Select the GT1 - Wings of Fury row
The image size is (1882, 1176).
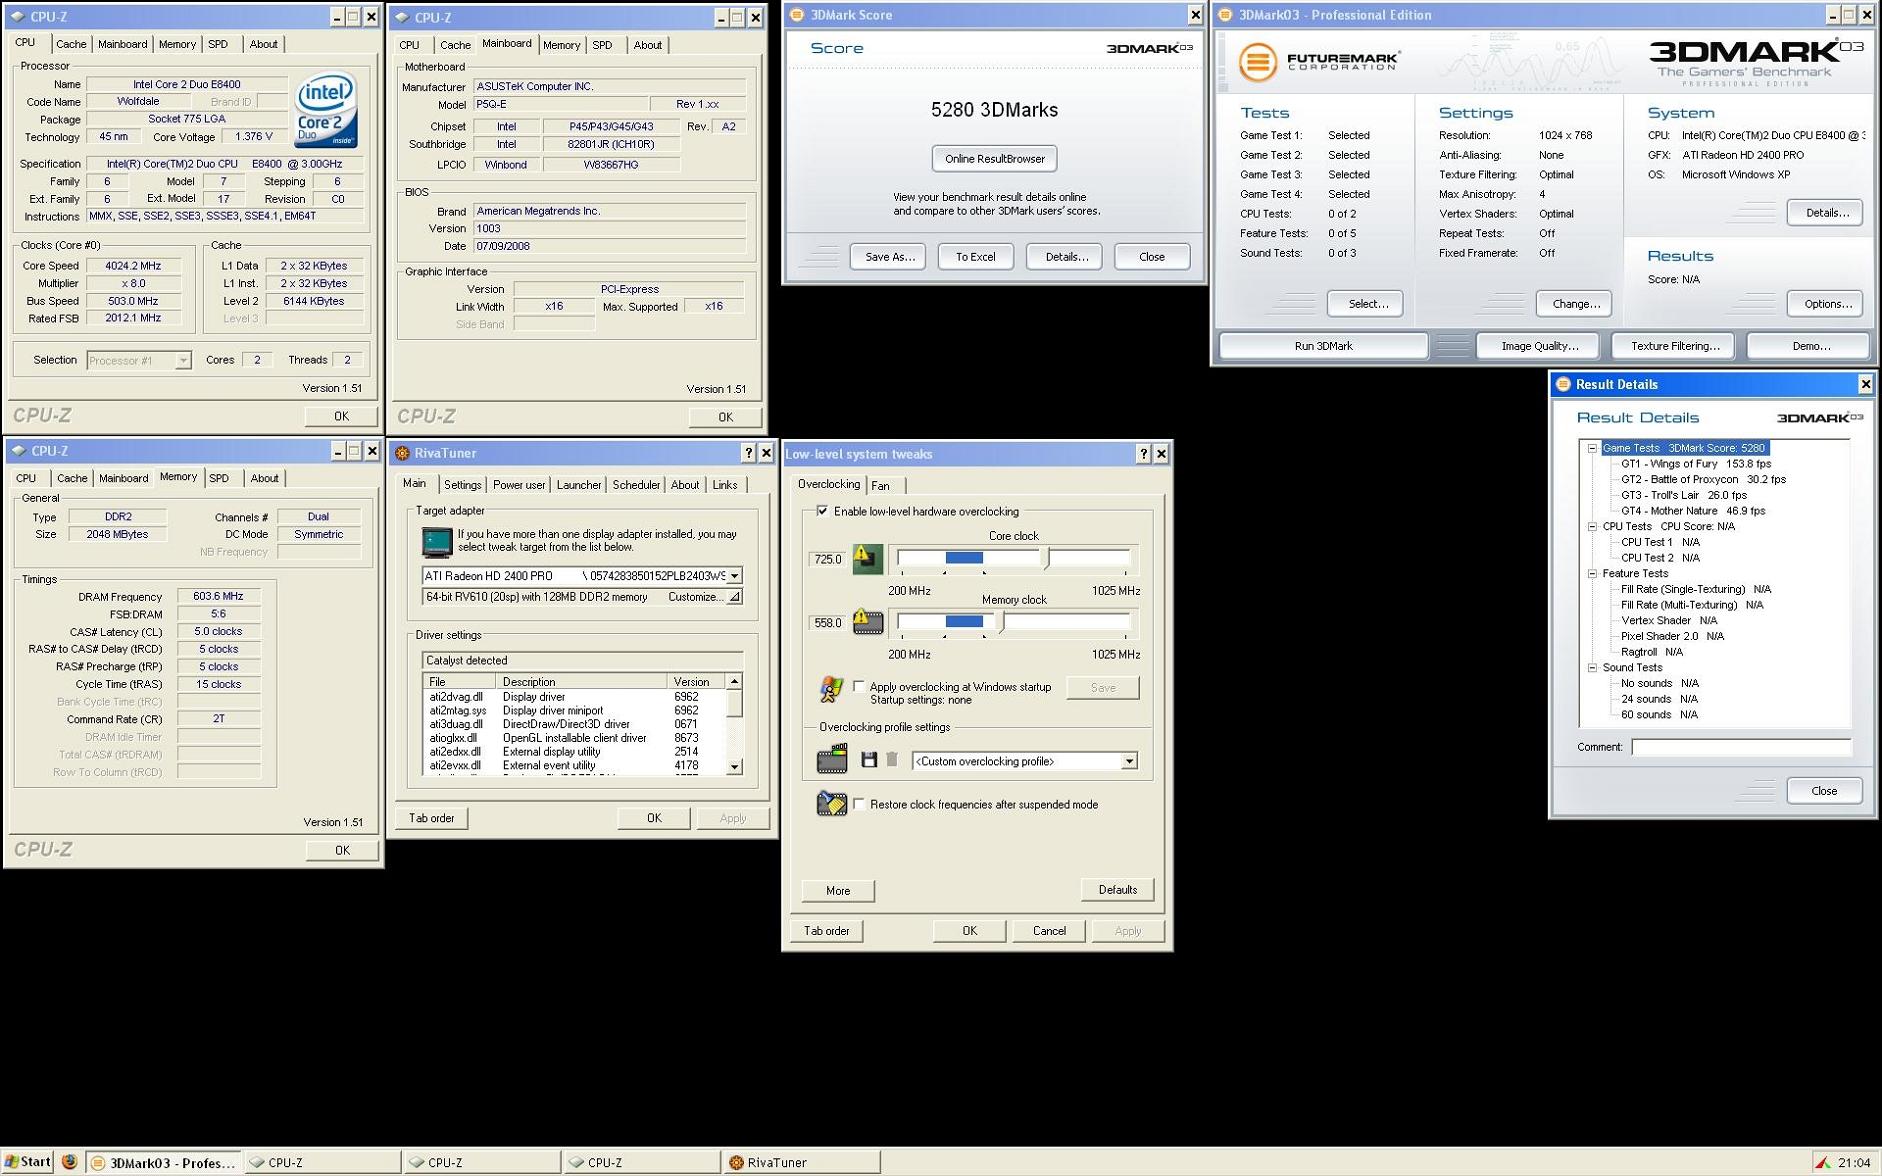click(x=1695, y=464)
